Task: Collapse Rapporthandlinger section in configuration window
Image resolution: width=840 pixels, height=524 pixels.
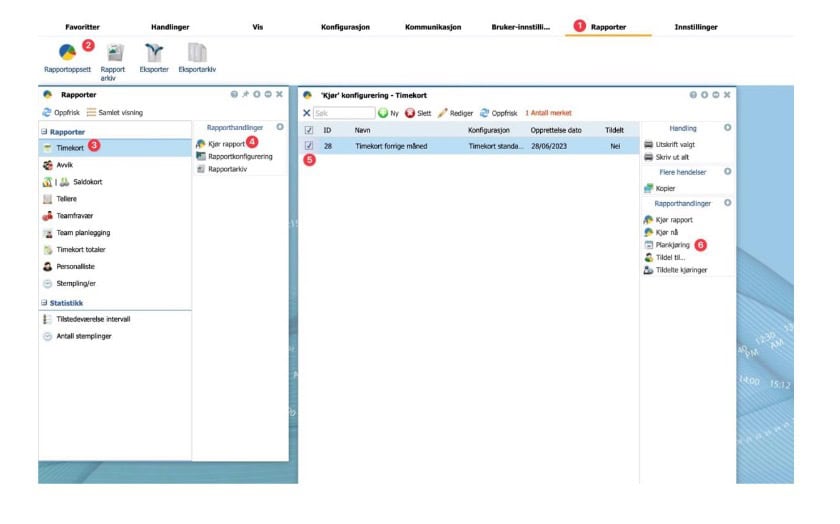Action: point(728,203)
